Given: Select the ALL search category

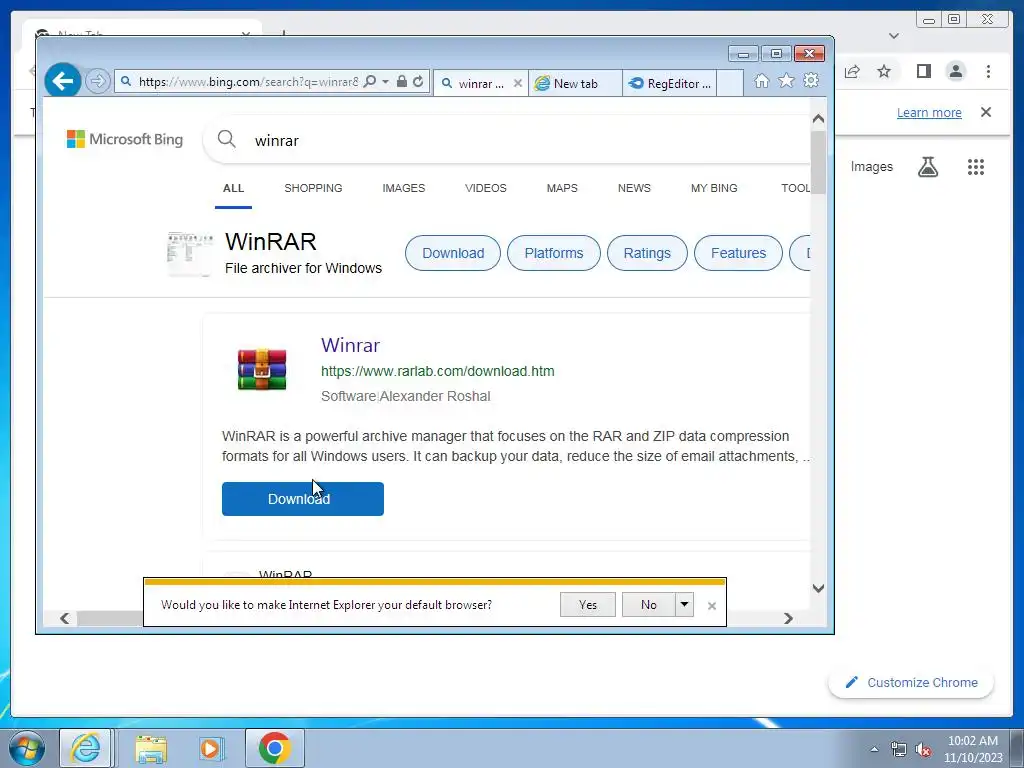Looking at the screenshot, I should point(233,188).
